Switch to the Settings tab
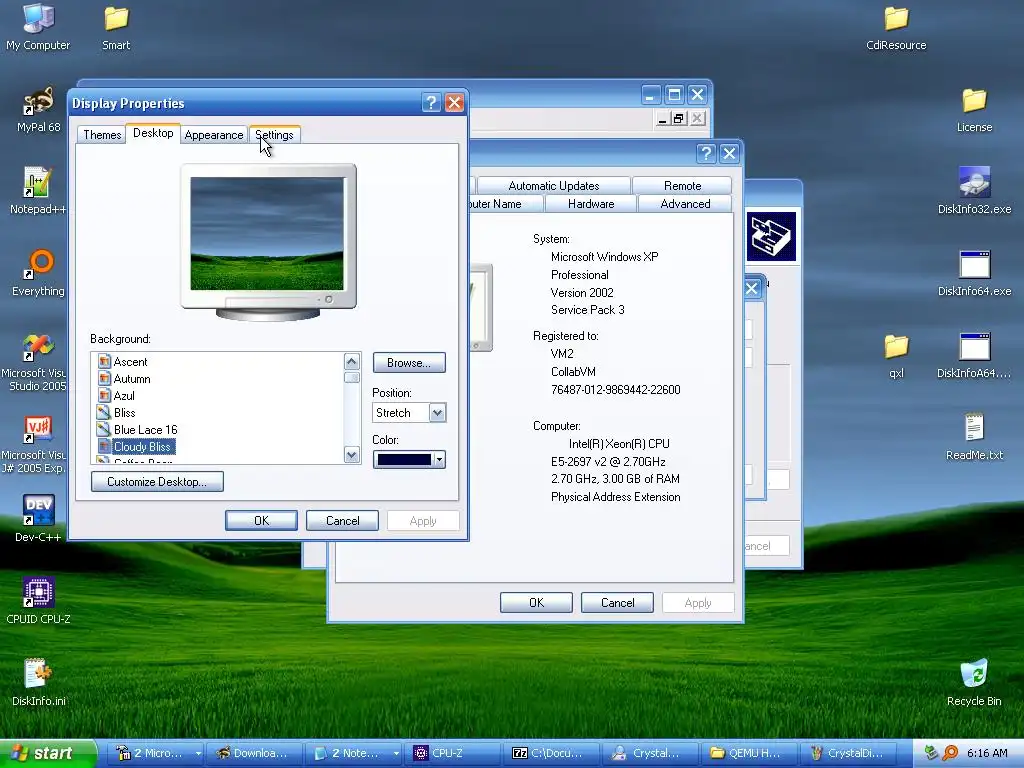Screen dimensions: 1024x768 pyautogui.click(x=274, y=135)
